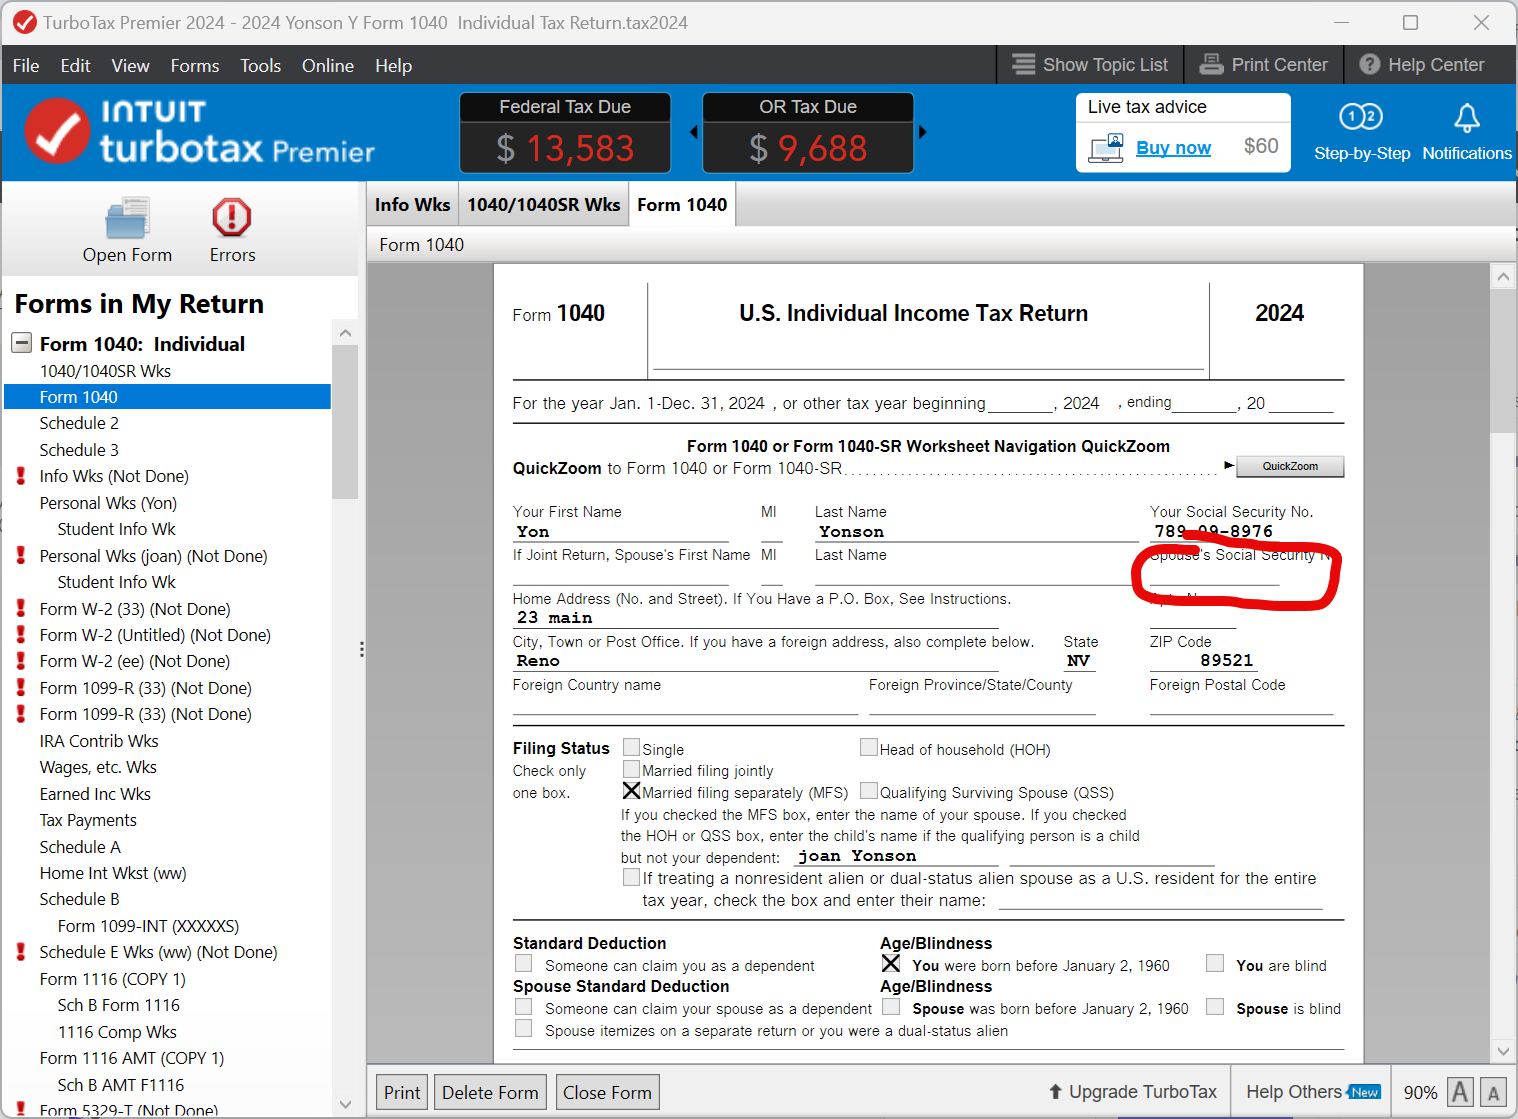The width and height of the screenshot is (1518, 1119).
Task: Switch to Info Wks tab
Action: tap(412, 204)
